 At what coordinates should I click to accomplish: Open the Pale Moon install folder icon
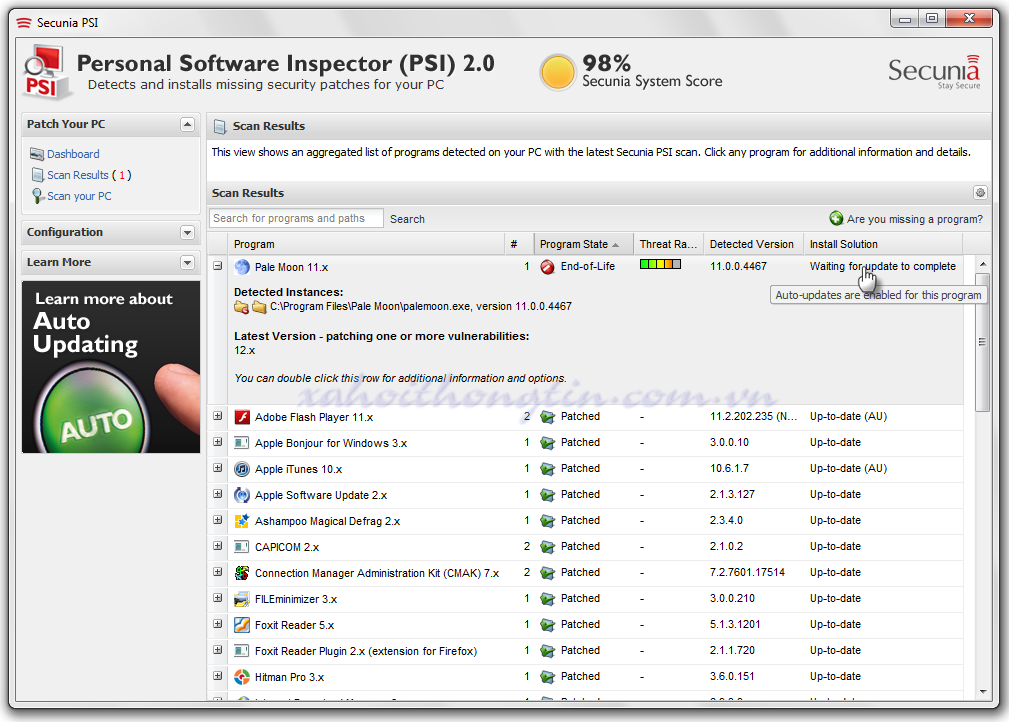[259, 307]
